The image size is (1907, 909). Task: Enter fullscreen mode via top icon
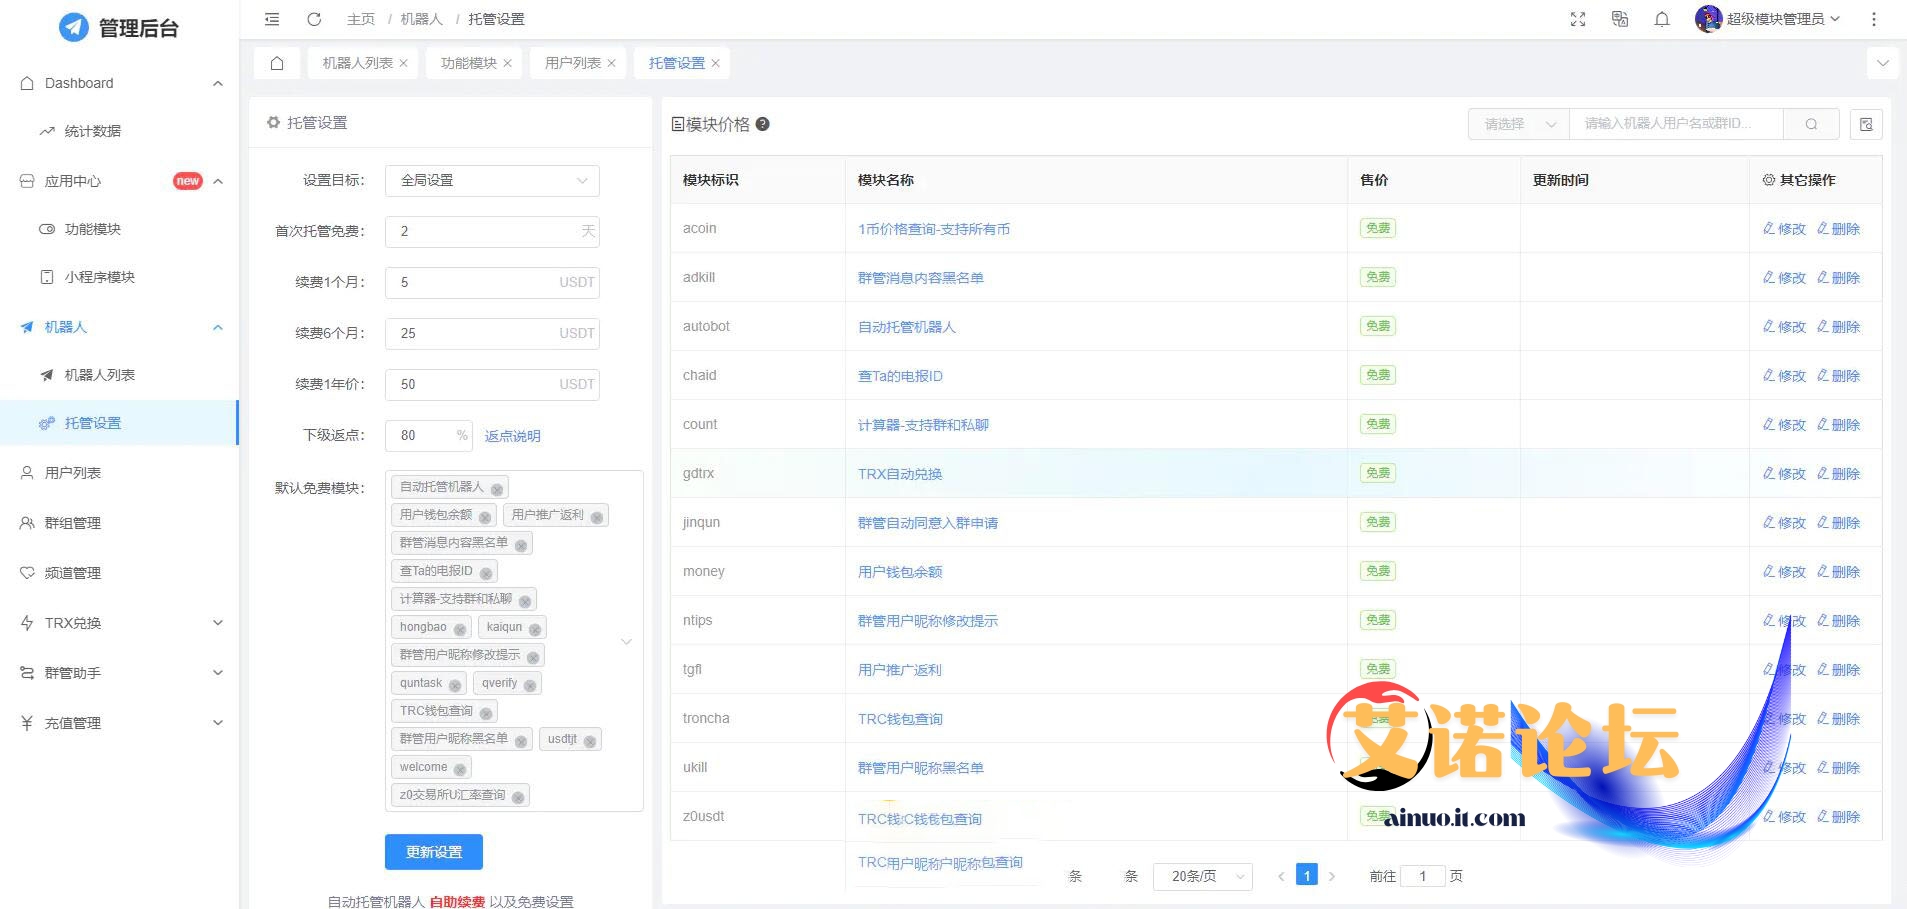(1578, 19)
